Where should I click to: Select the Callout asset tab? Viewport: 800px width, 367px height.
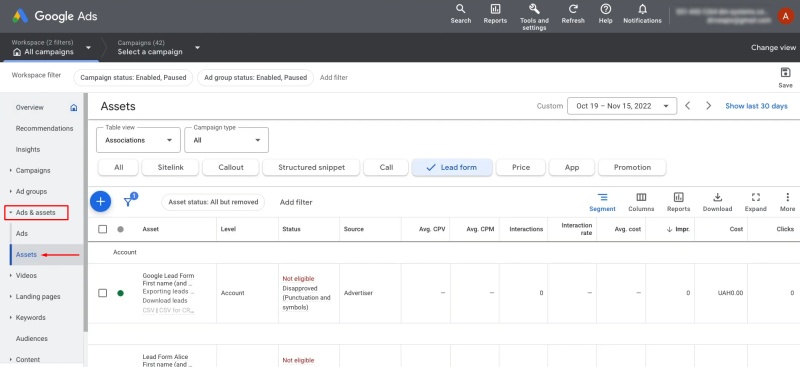click(x=231, y=167)
